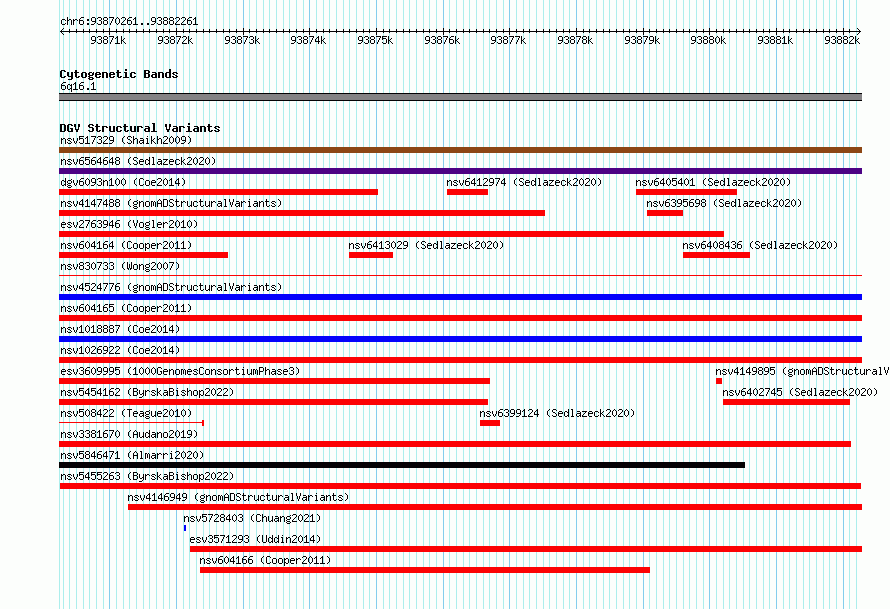
Task: Click nsv5728403 (Chuang2021) label
Action: pyautogui.click(x=252, y=518)
